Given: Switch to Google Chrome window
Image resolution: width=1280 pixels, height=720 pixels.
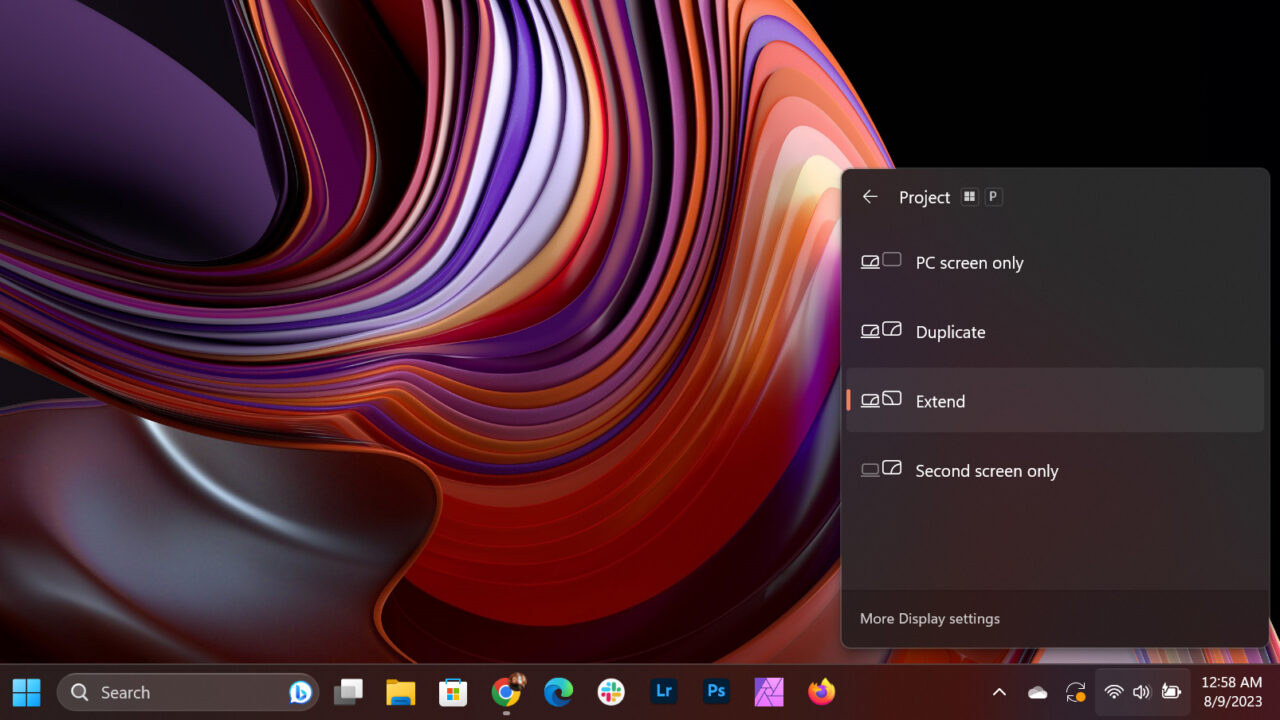Looking at the screenshot, I should [x=506, y=692].
